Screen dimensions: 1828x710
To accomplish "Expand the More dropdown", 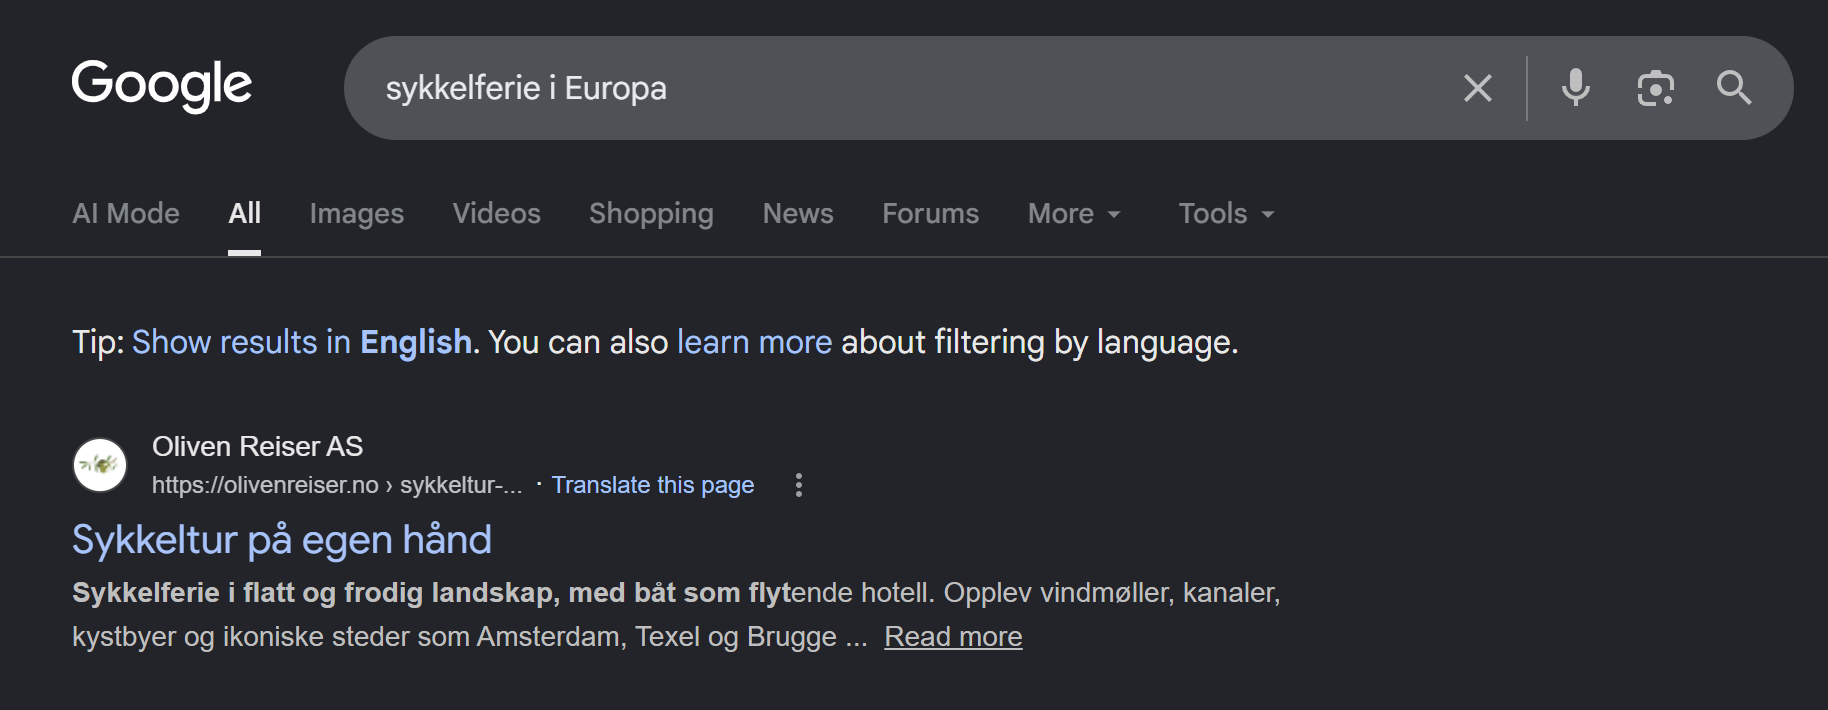I will 1075,213.
